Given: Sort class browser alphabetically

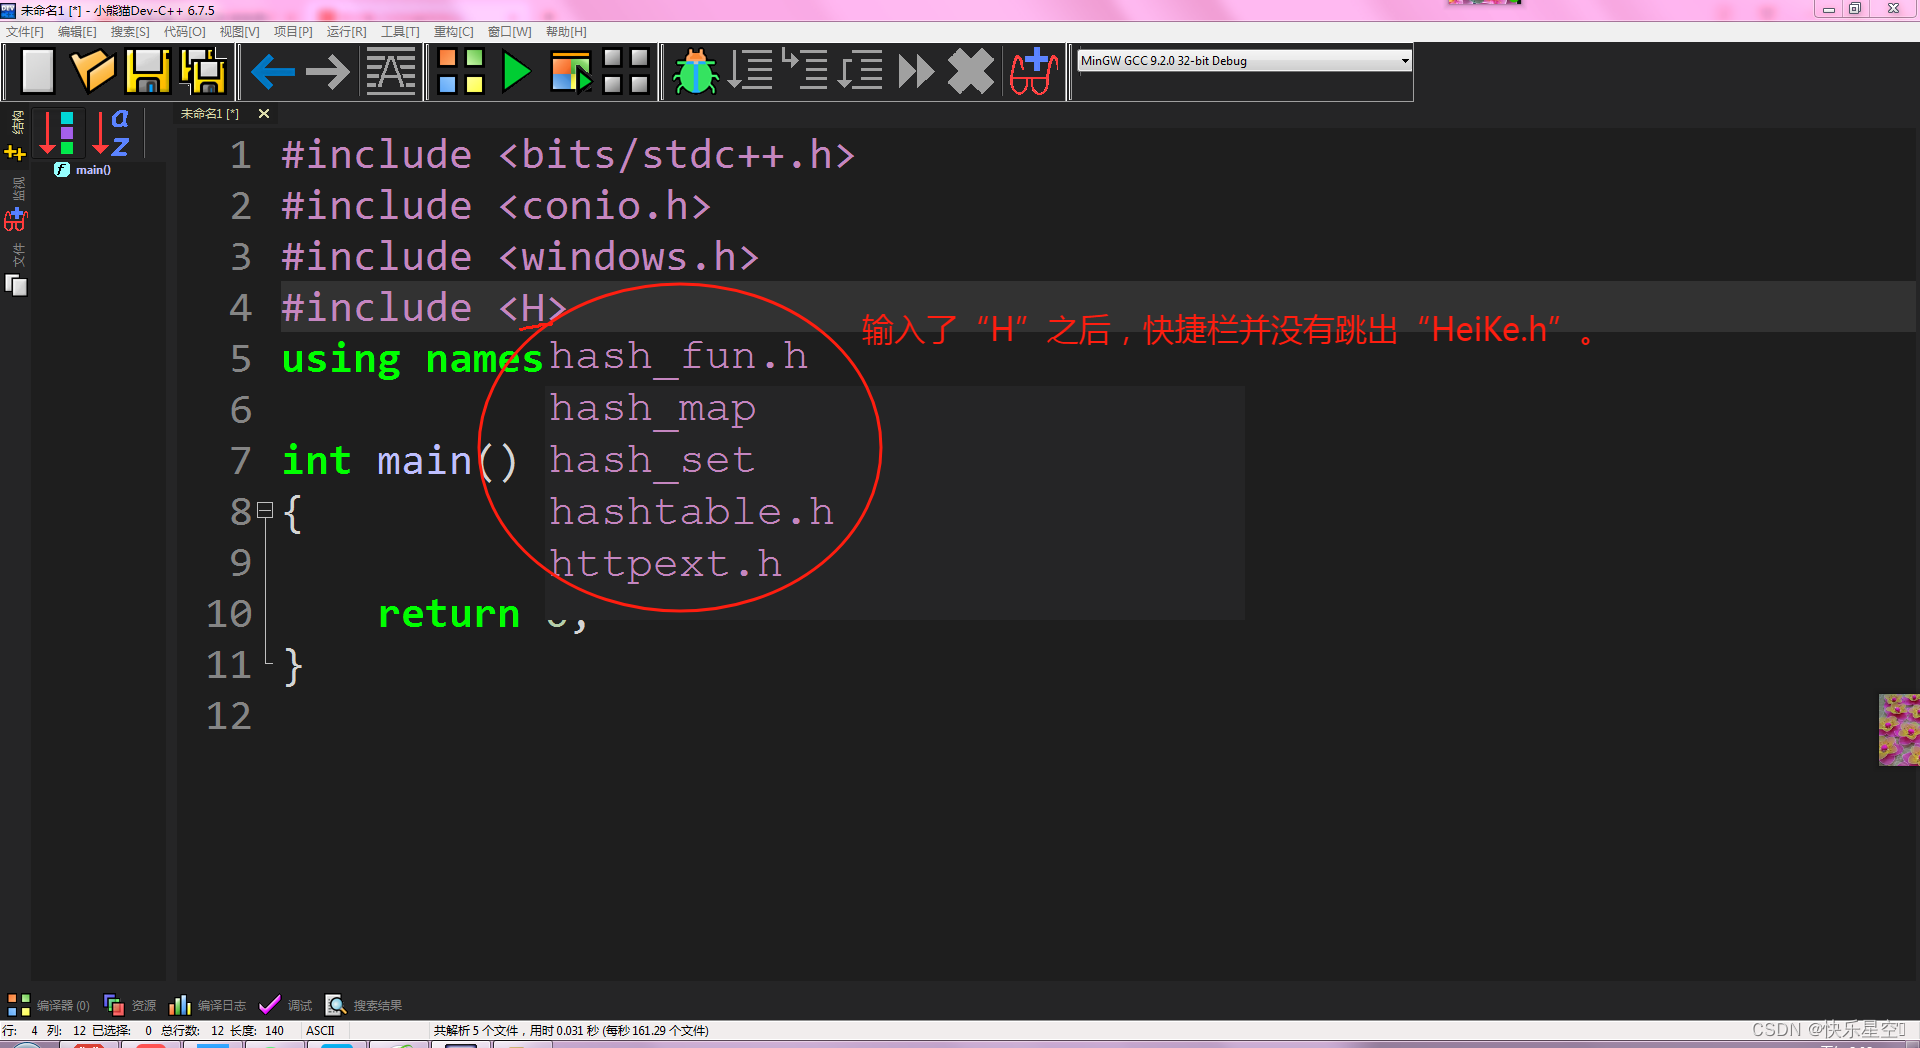Looking at the screenshot, I should click(x=112, y=133).
